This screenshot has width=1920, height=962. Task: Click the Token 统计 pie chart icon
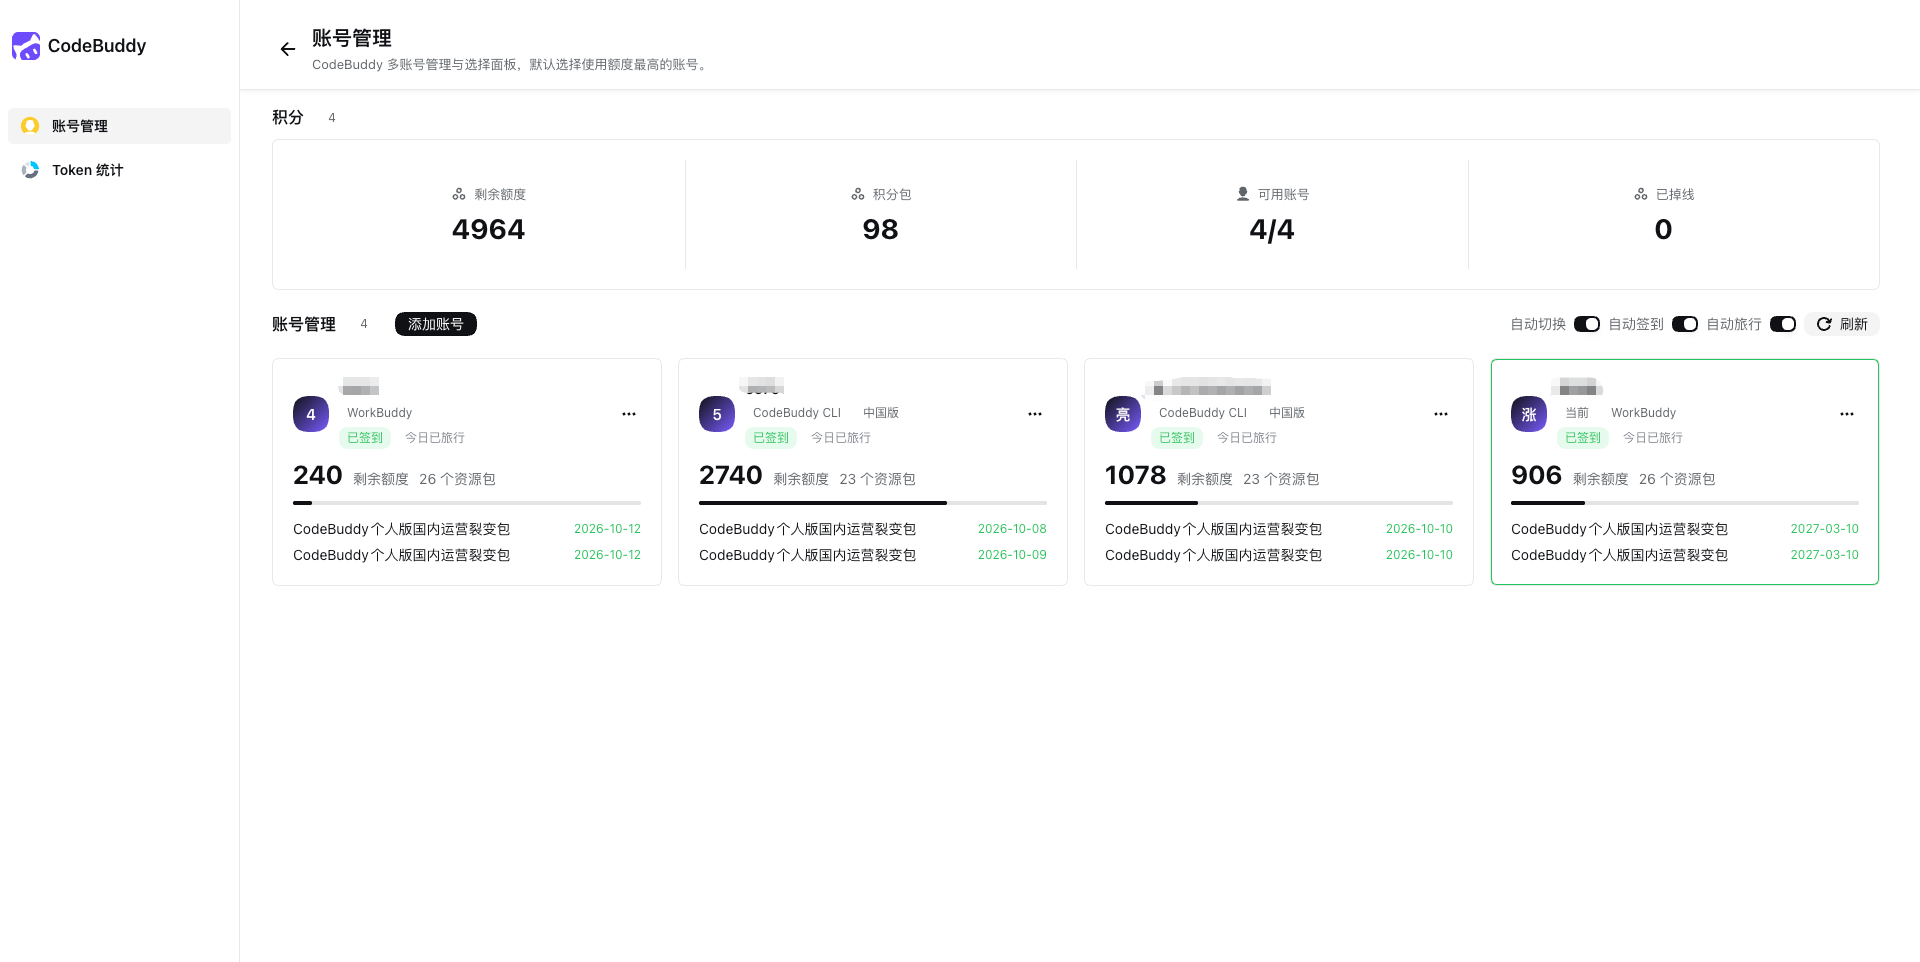[30, 170]
